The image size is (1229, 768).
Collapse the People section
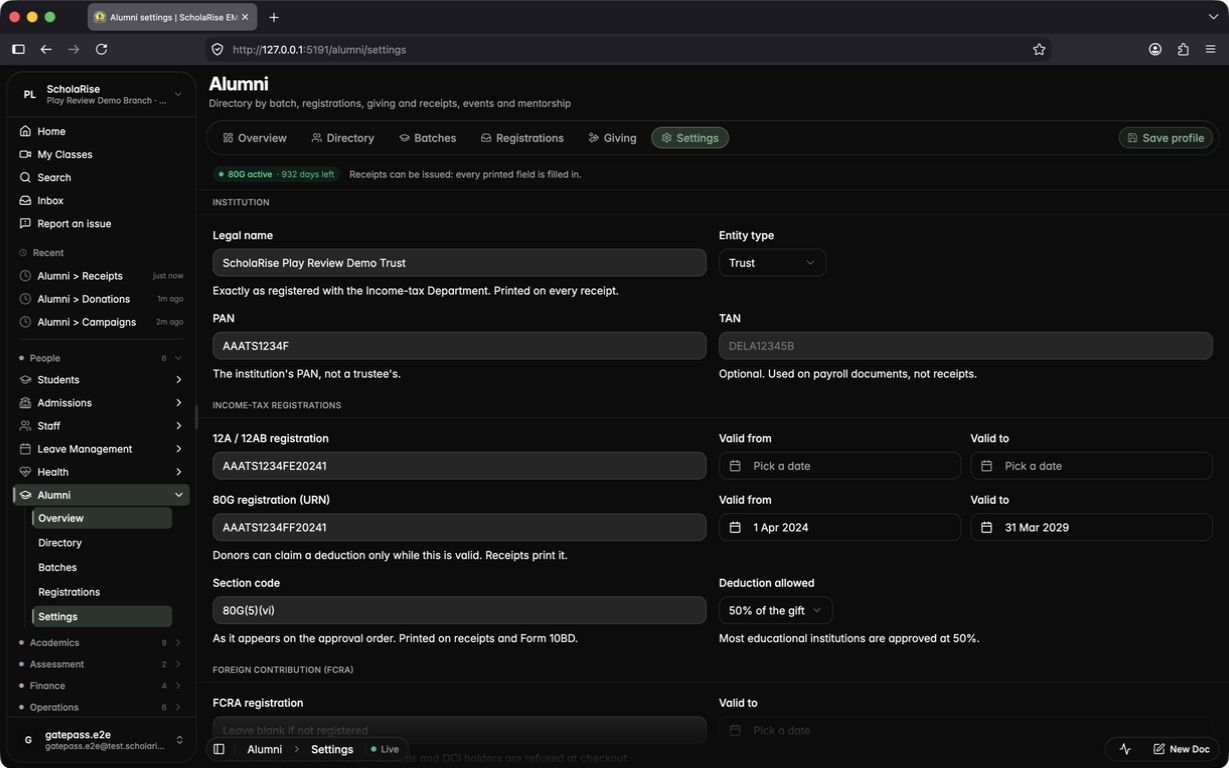[100, 358]
